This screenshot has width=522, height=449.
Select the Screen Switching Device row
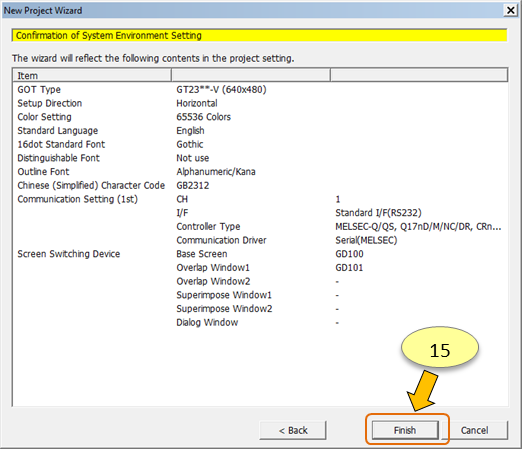point(260,254)
